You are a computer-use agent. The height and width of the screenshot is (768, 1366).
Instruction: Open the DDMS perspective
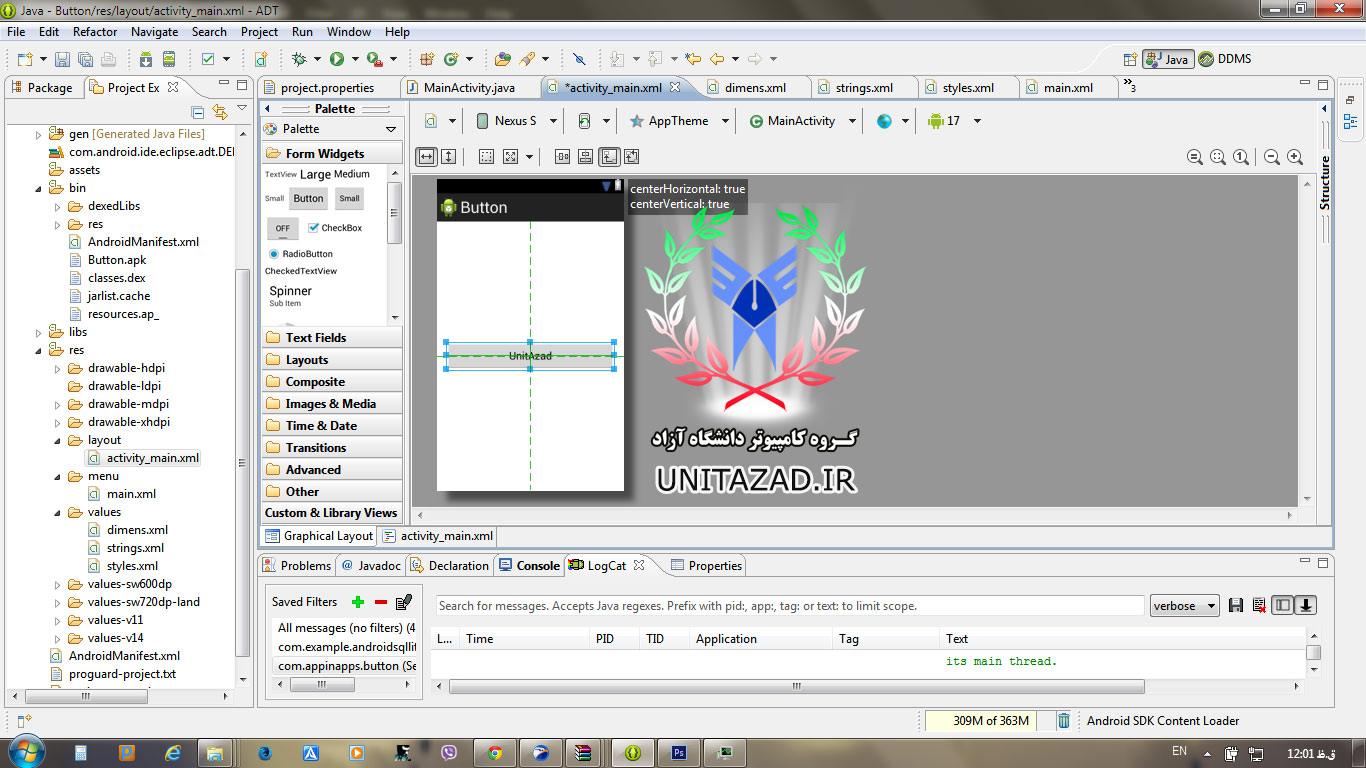pyautogui.click(x=1225, y=59)
